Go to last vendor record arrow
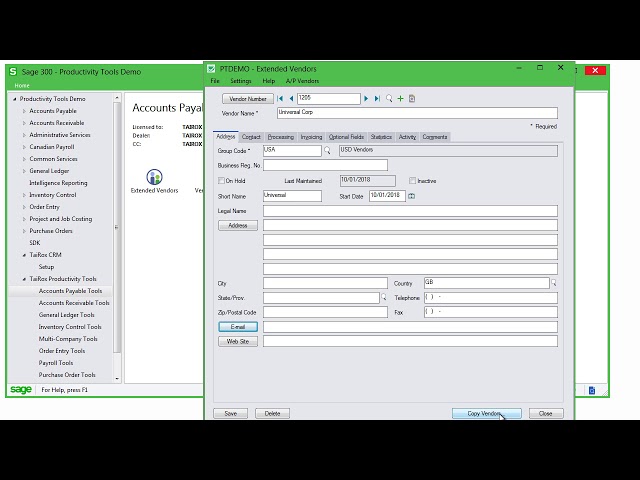640x480 pixels. pos(378,98)
